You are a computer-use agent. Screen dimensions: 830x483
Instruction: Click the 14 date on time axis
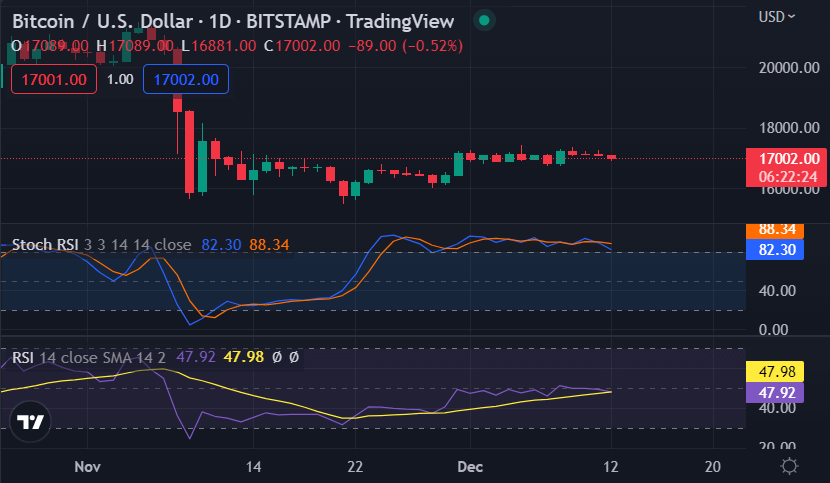click(254, 467)
